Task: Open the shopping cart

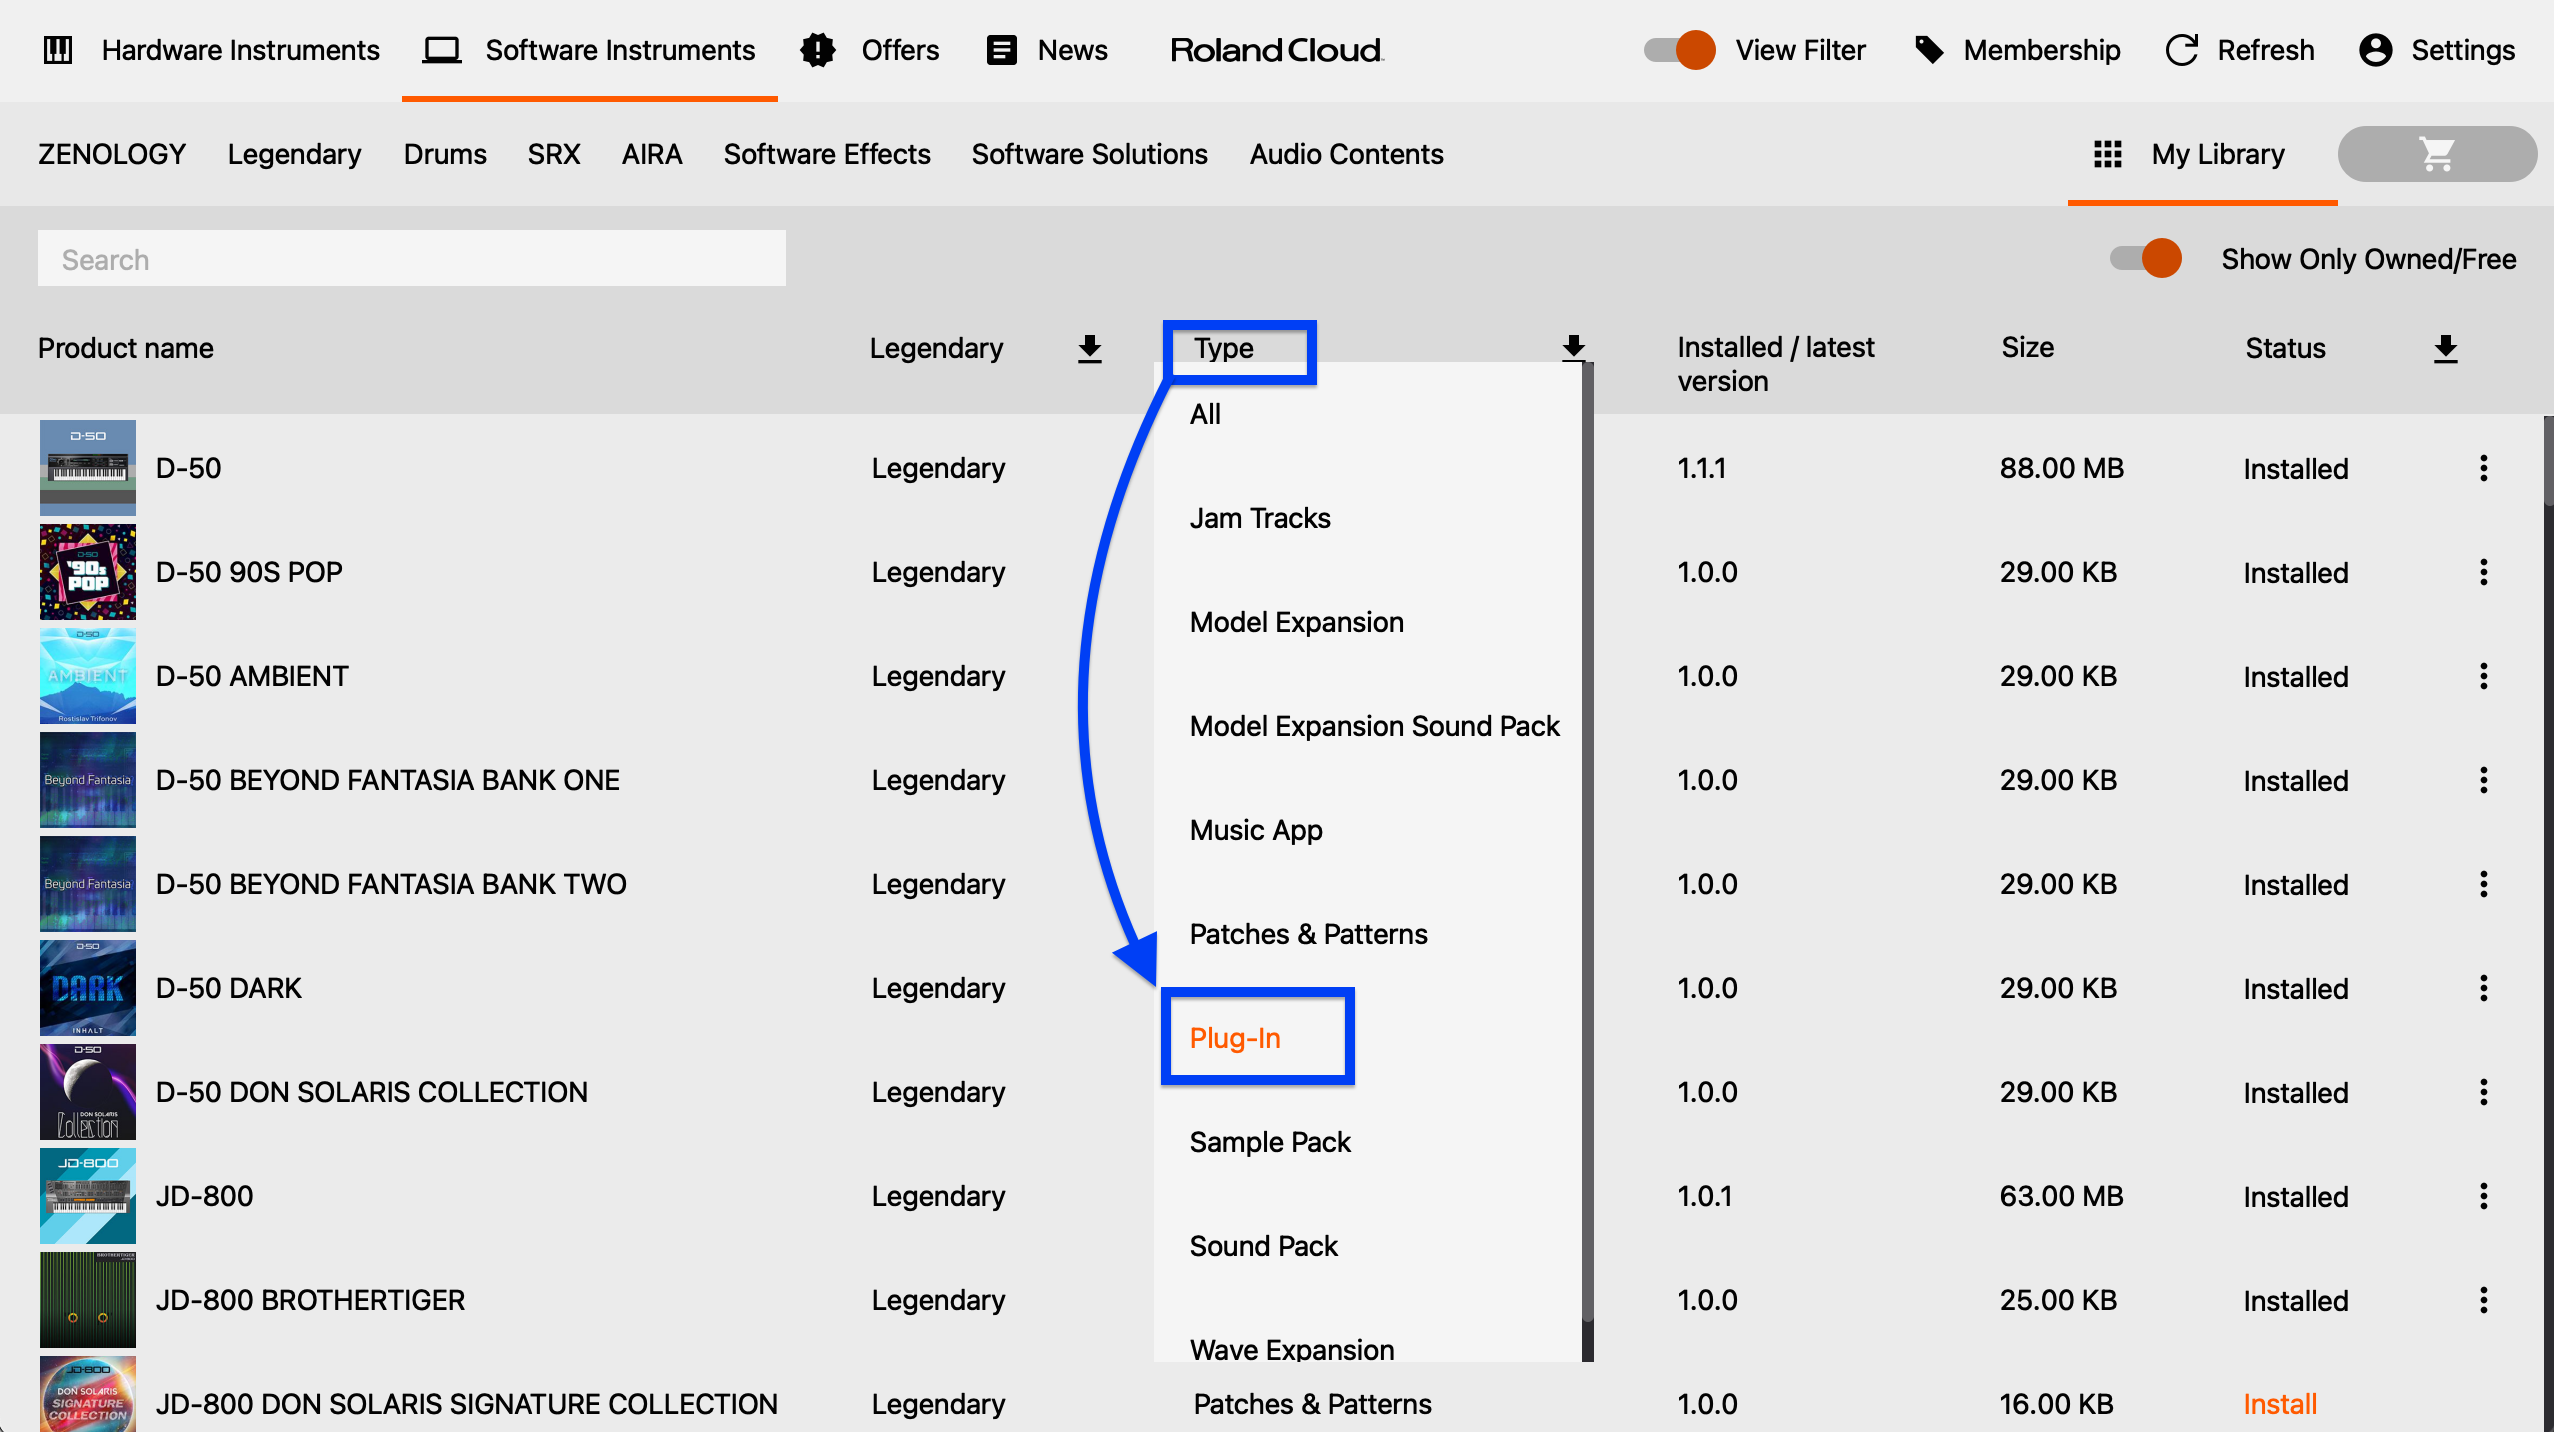Action: pyautogui.click(x=2436, y=154)
